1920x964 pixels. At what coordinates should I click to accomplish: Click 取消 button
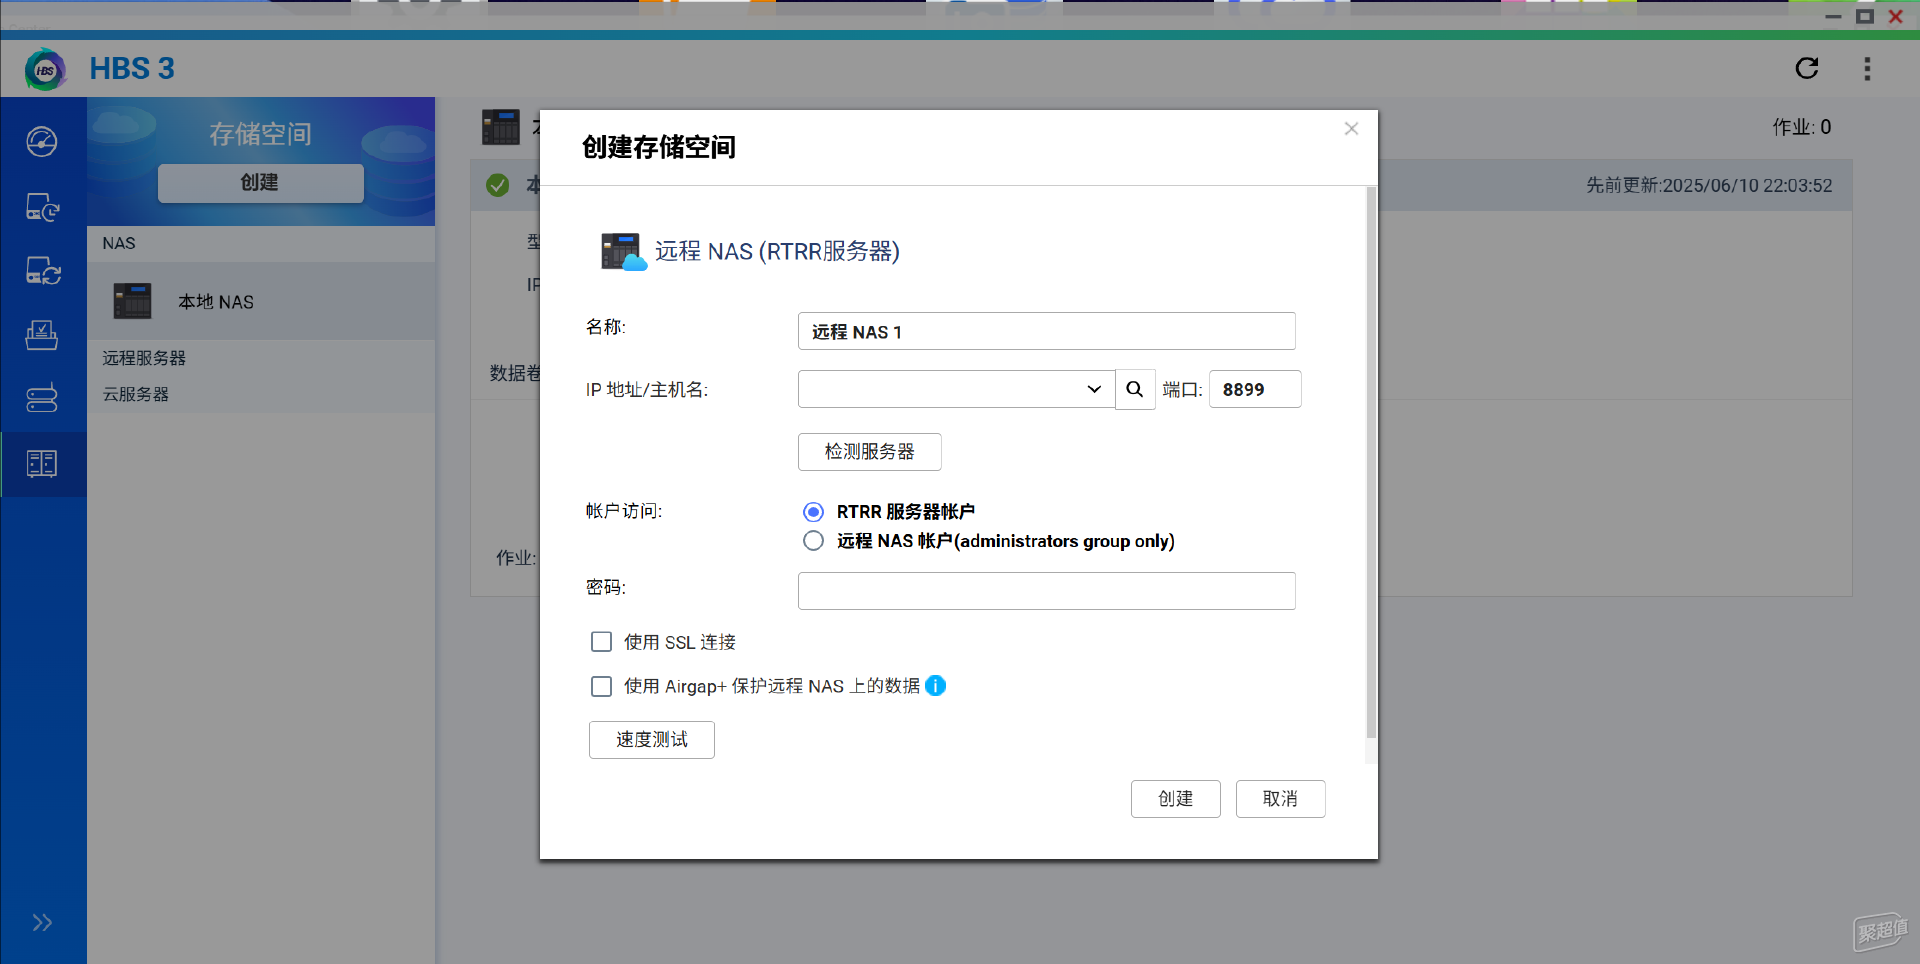(1281, 799)
